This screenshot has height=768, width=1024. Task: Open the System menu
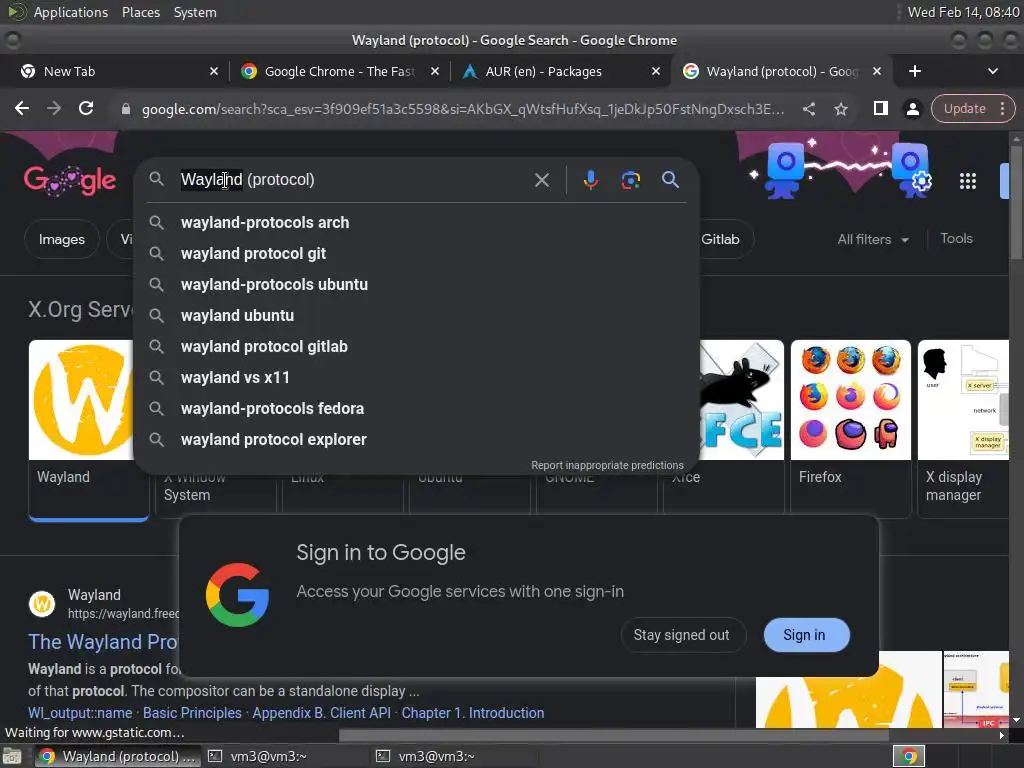(x=195, y=12)
